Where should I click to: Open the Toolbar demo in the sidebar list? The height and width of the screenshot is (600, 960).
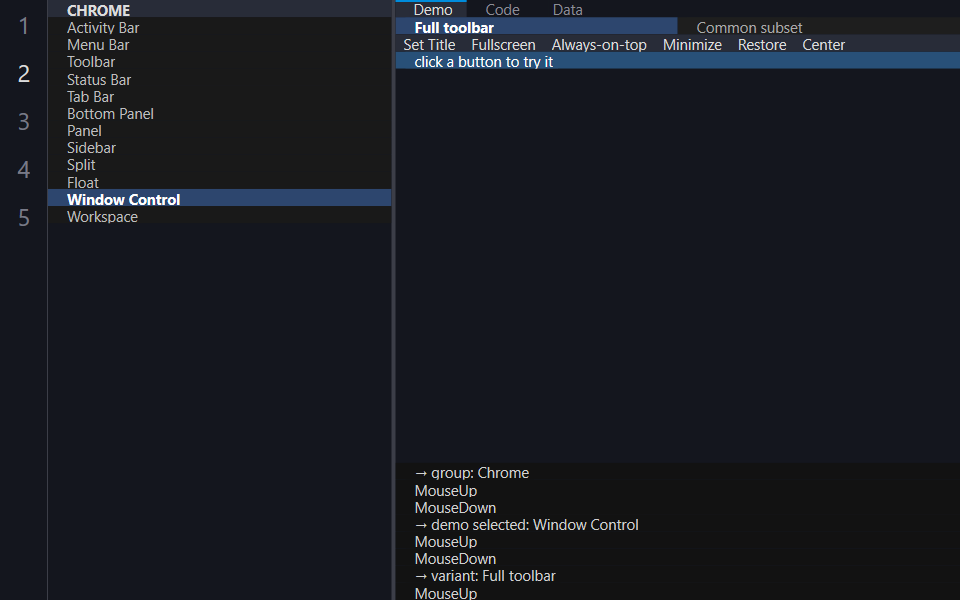[219, 62]
